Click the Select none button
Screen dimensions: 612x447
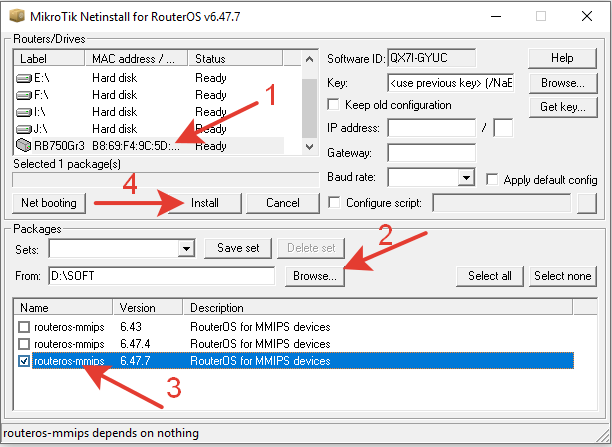[x=563, y=276]
